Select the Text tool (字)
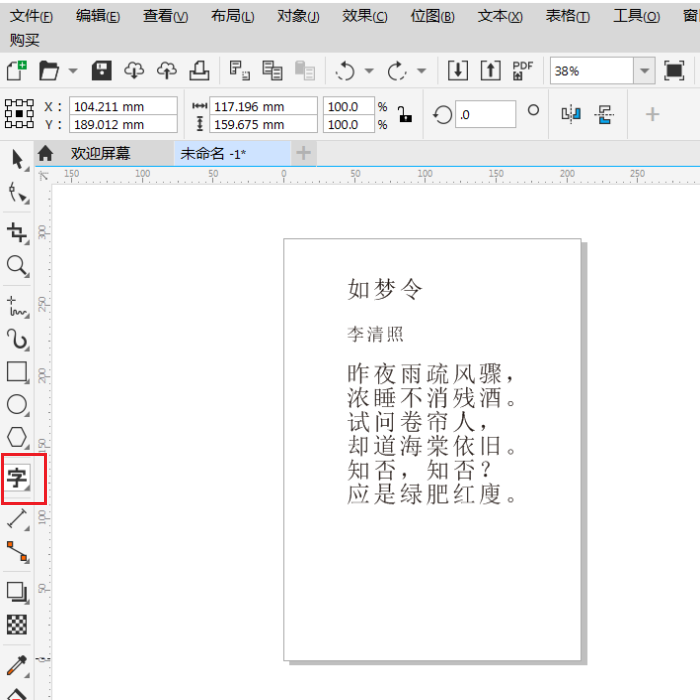 coord(18,478)
